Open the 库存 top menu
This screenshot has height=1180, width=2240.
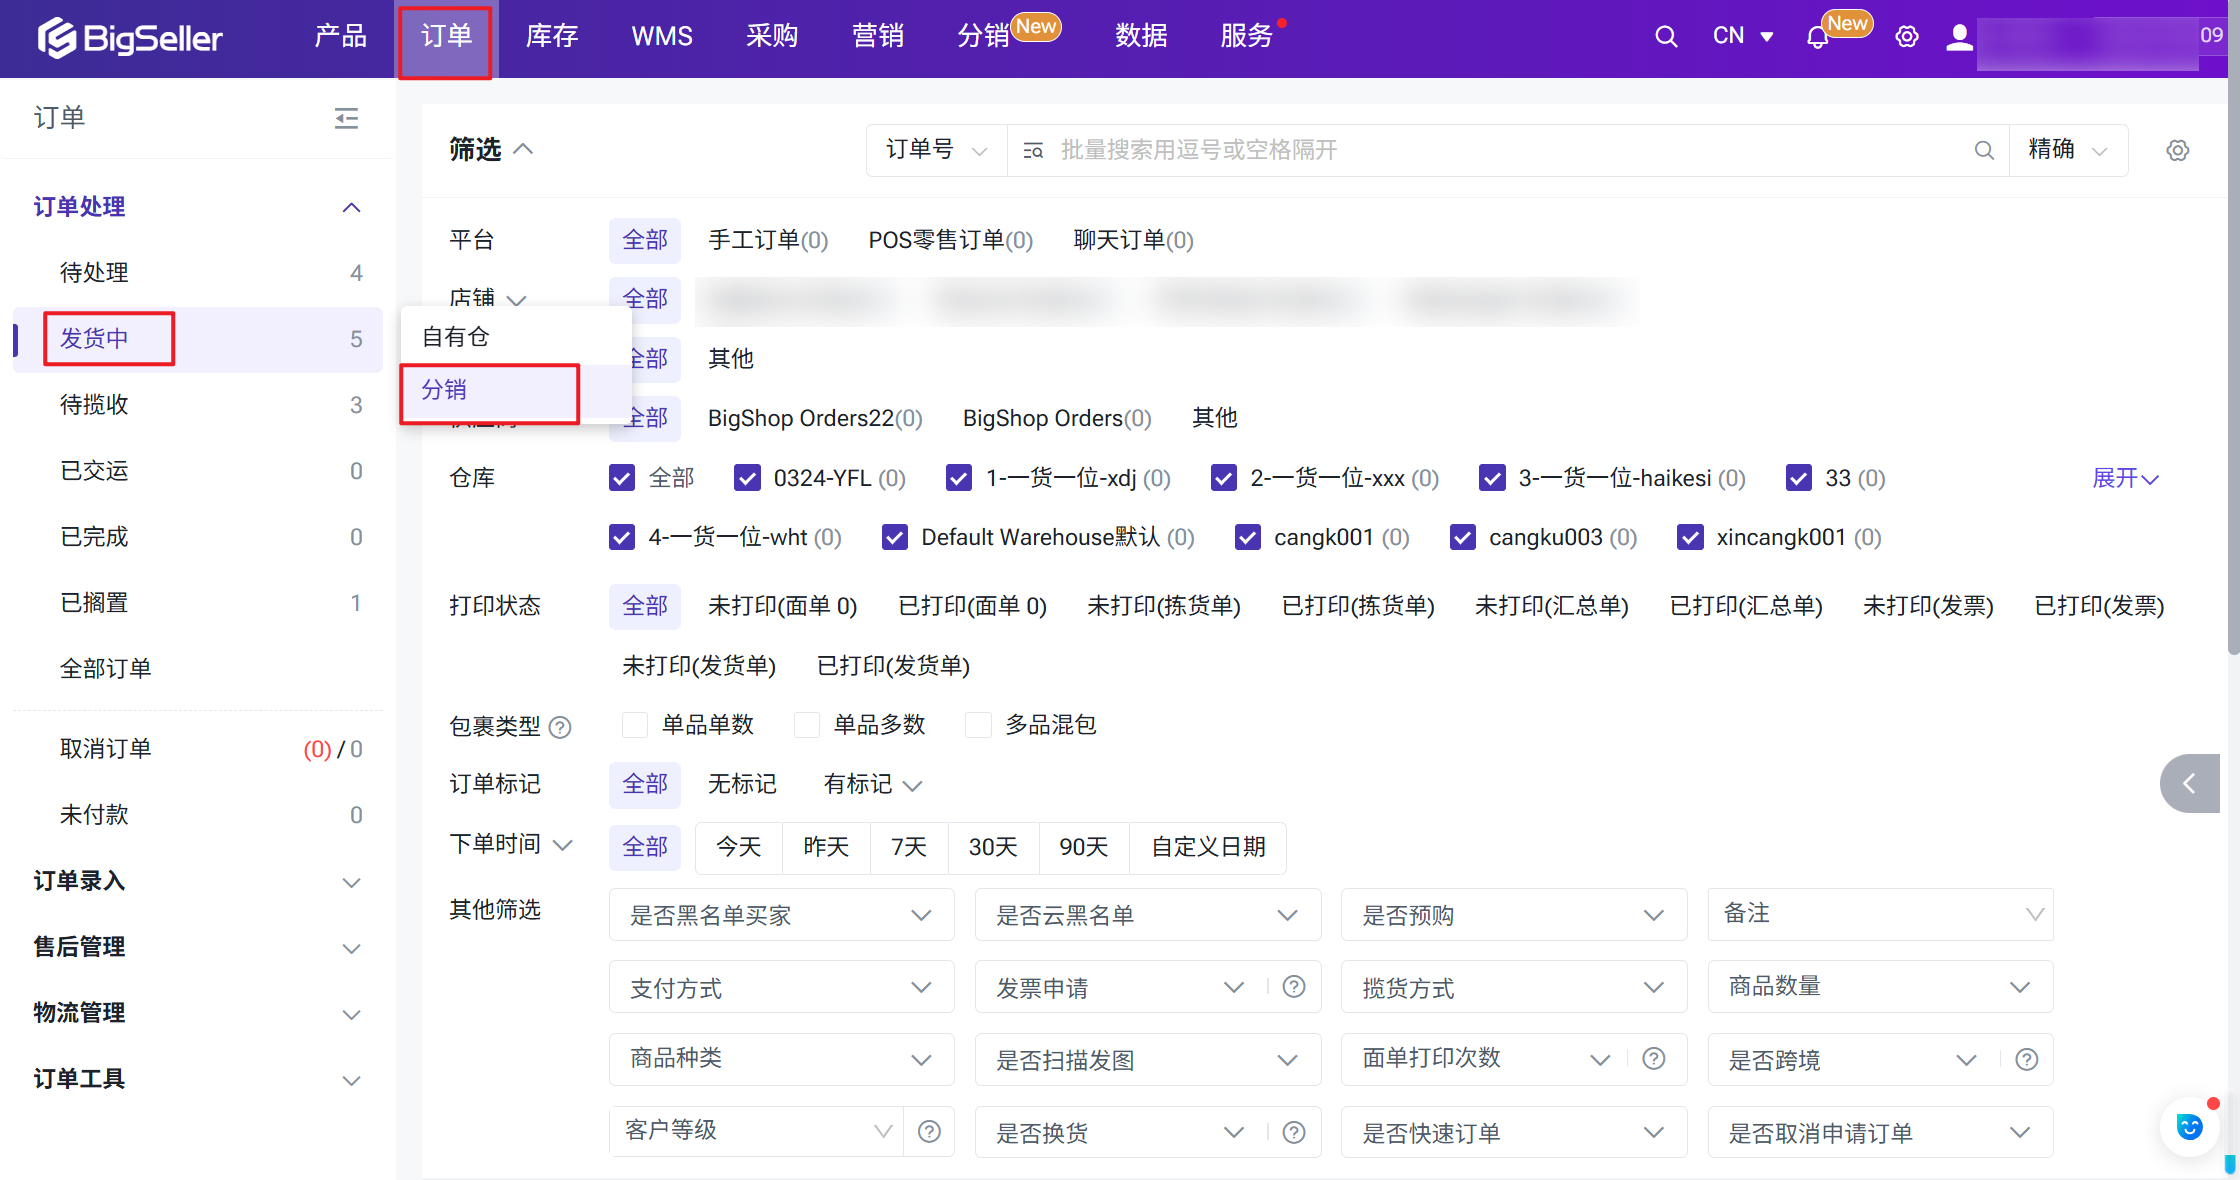(x=552, y=37)
